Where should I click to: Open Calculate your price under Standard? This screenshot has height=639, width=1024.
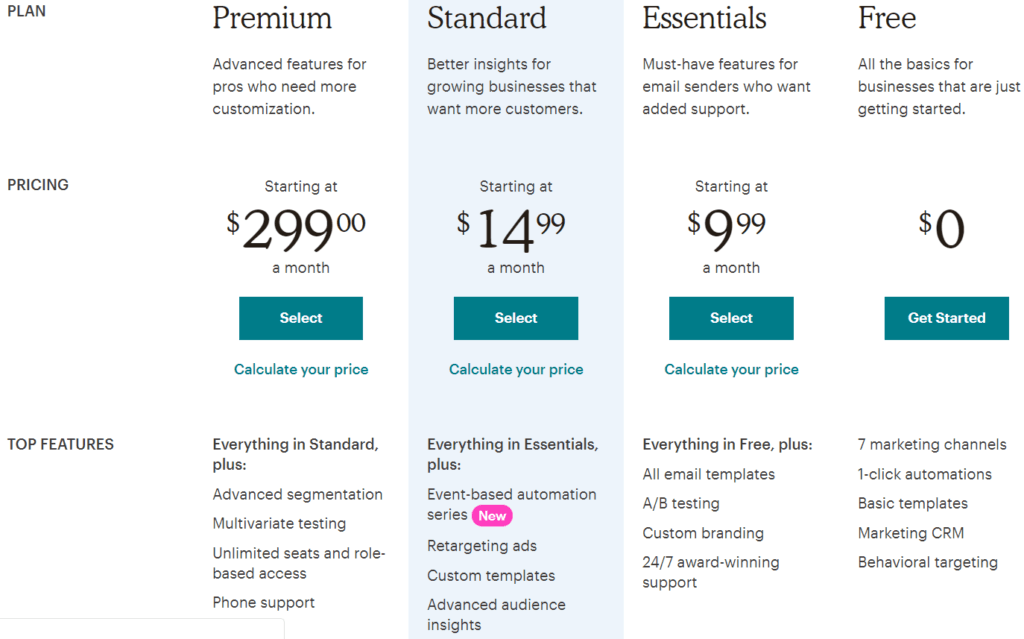coord(516,370)
